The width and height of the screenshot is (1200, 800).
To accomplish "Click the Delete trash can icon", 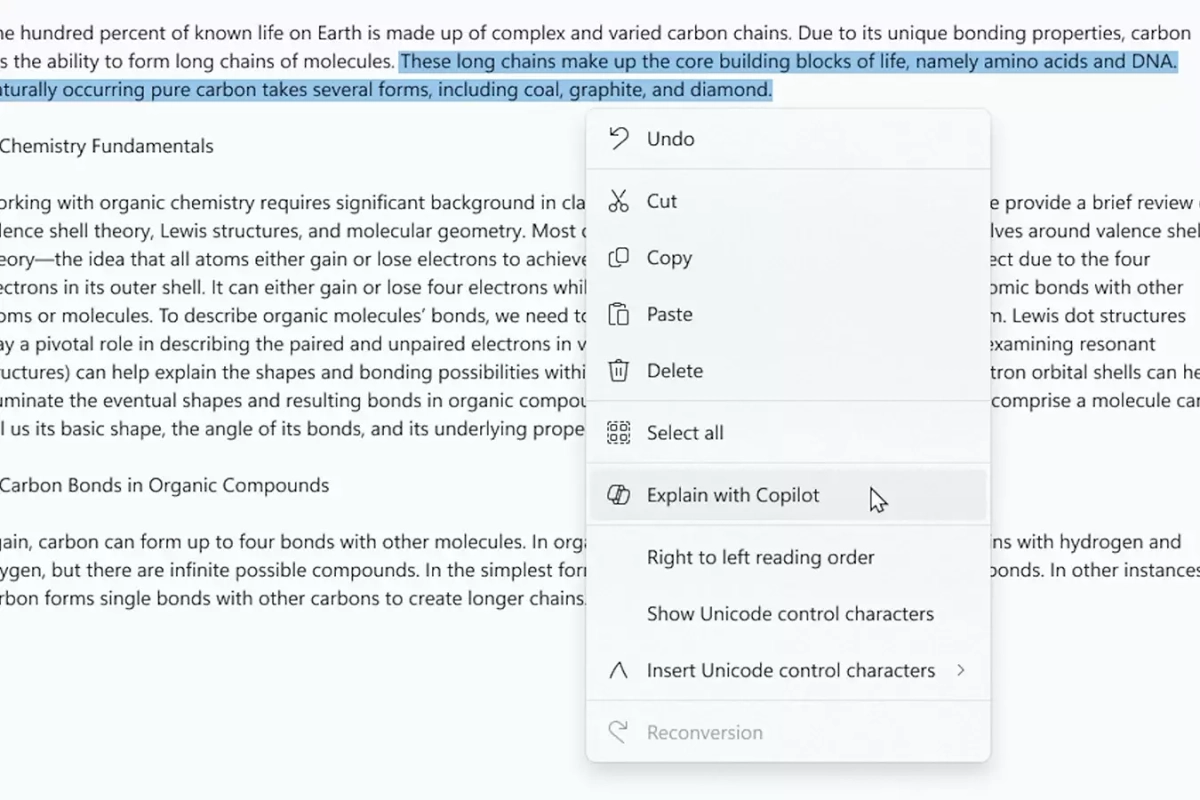I will click(x=619, y=371).
